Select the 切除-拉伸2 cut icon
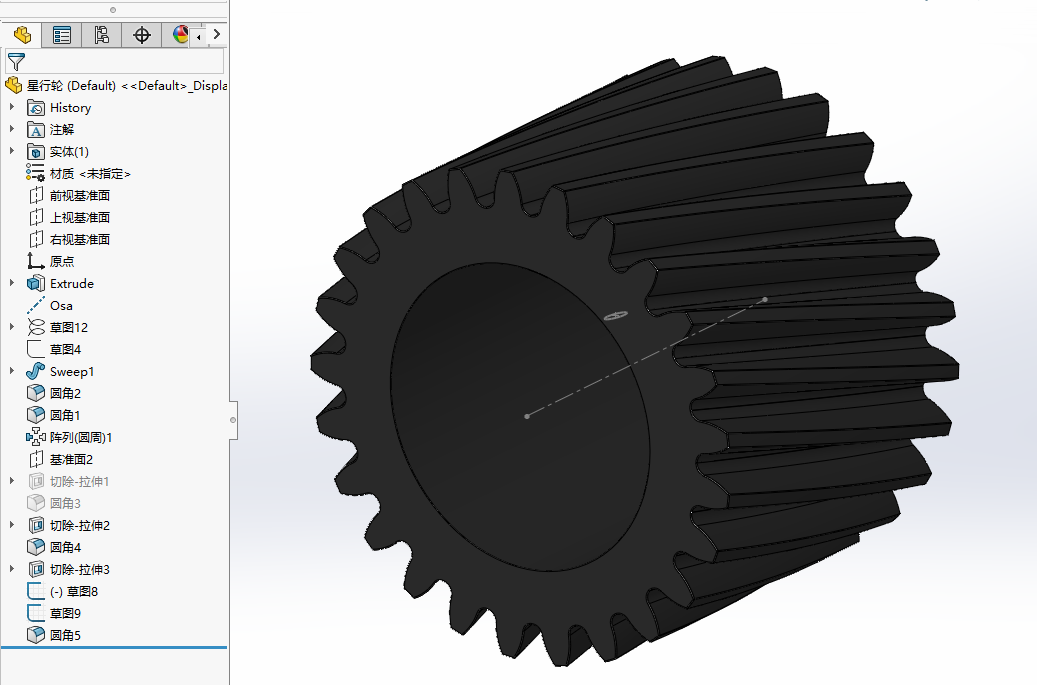The height and width of the screenshot is (685, 1037). click(36, 525)
